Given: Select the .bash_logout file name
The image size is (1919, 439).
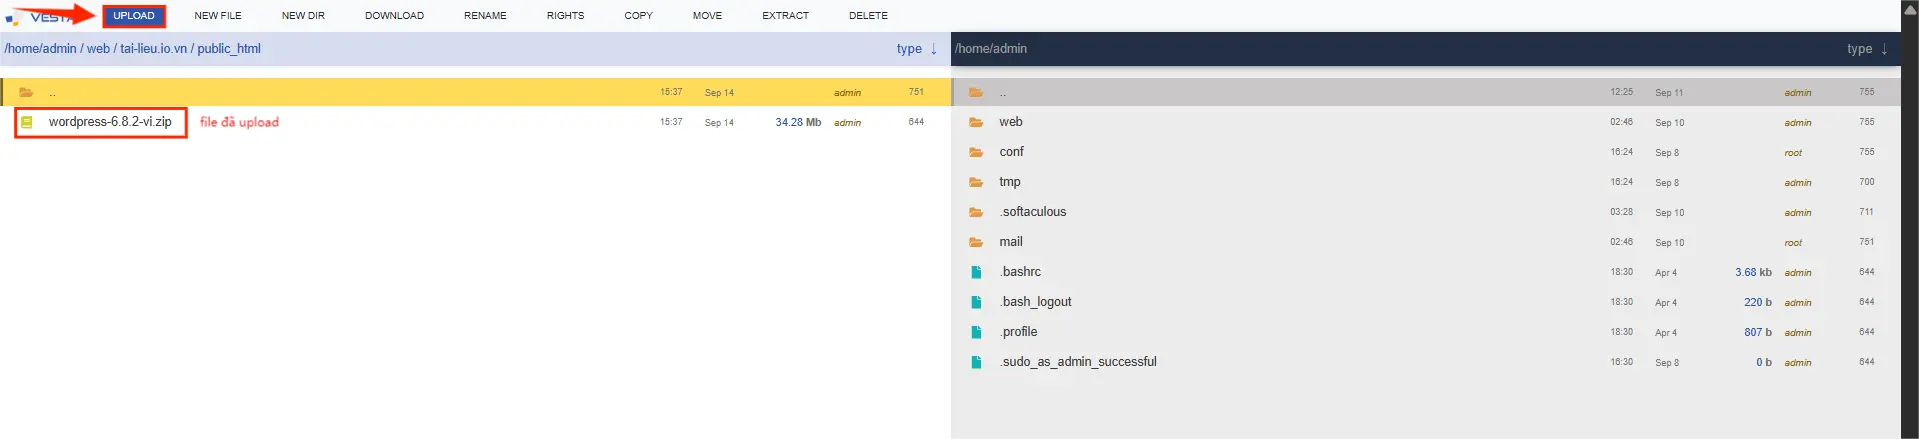Looking at the screenshot, I should [x=1035, y=302].
